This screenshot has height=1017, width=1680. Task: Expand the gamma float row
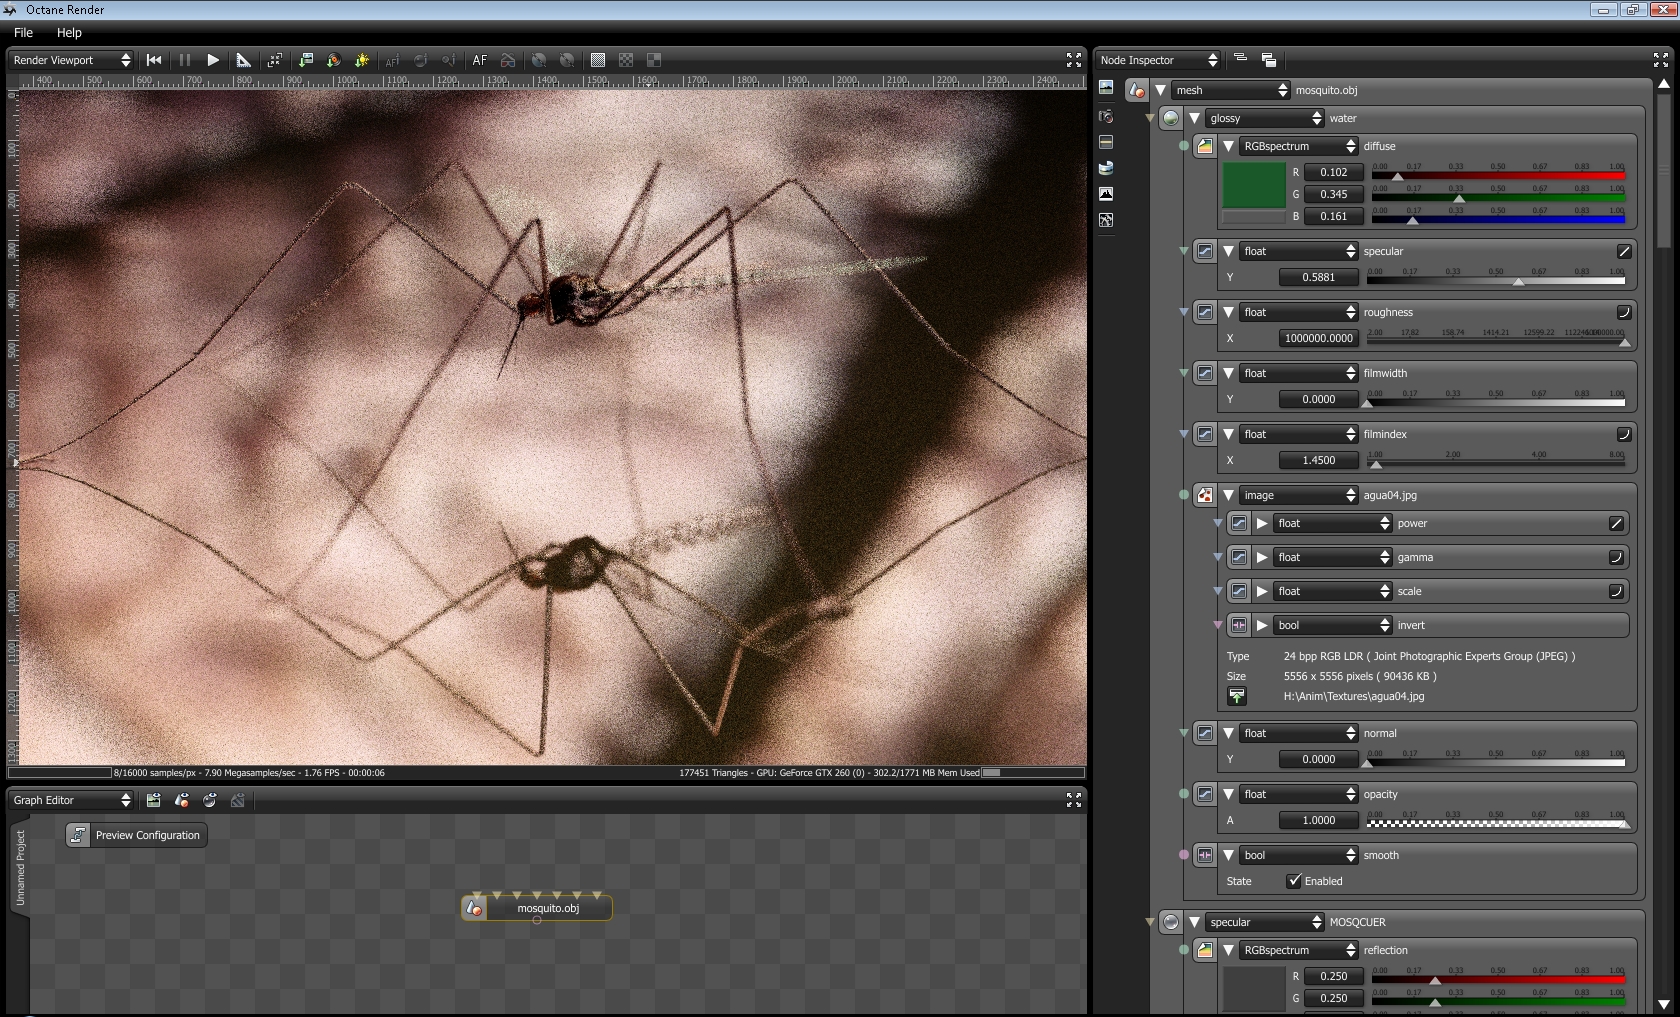point(1262,557)
